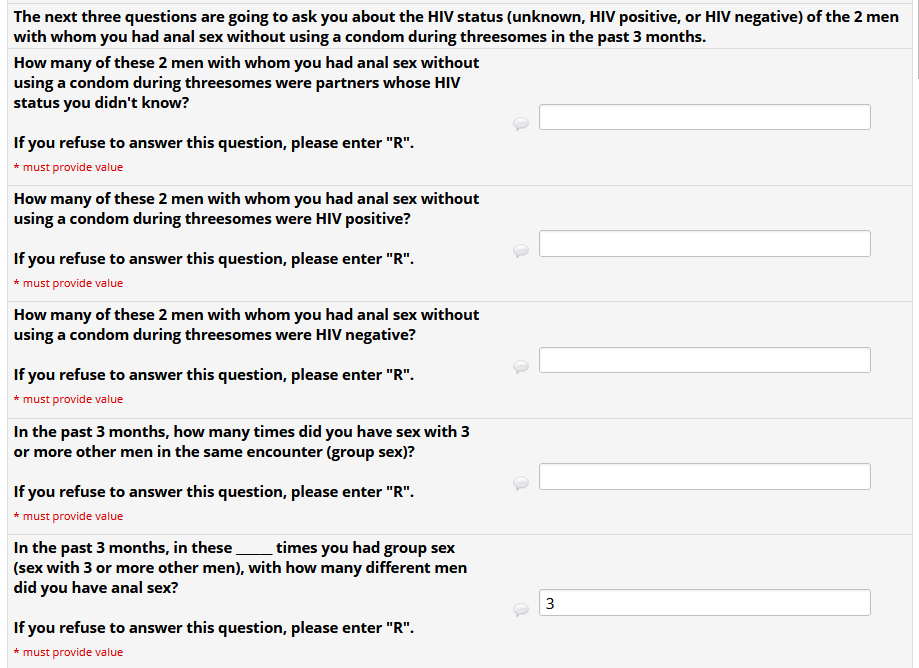Click the page scrollbar on the right edge

tap(916, 40)
